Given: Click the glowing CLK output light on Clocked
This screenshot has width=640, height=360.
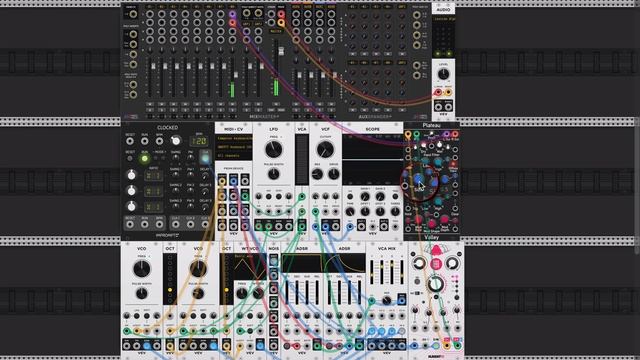Looking at the screenshot, I should pyautogui.click(x=205, y=158).
